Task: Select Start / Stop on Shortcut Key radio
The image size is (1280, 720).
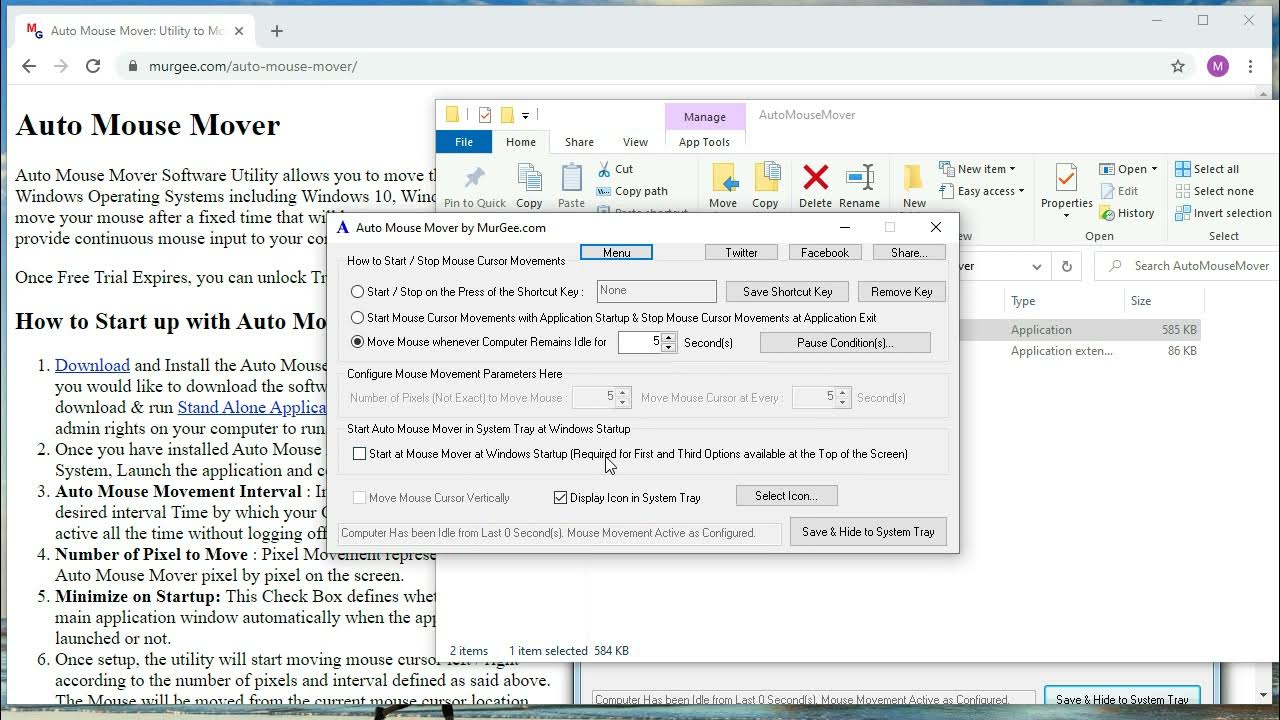Action: tap(358, 292)
